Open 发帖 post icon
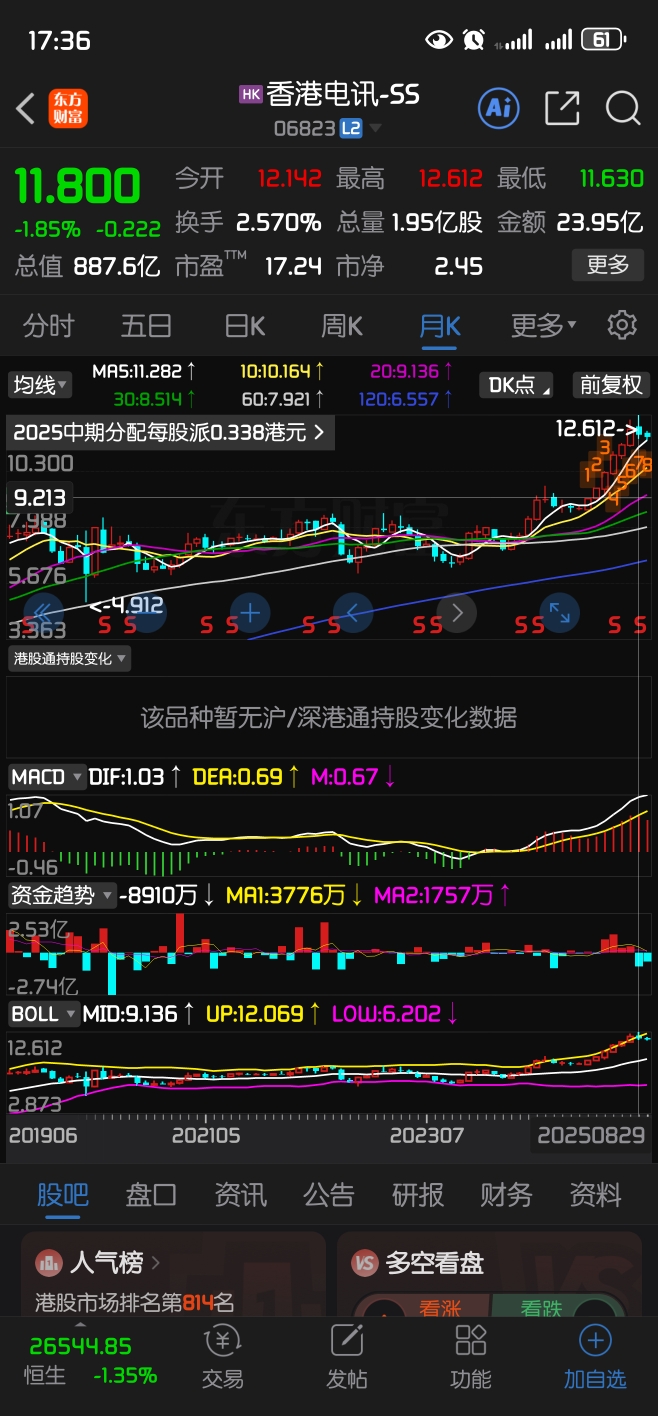 click(347, 1357)
